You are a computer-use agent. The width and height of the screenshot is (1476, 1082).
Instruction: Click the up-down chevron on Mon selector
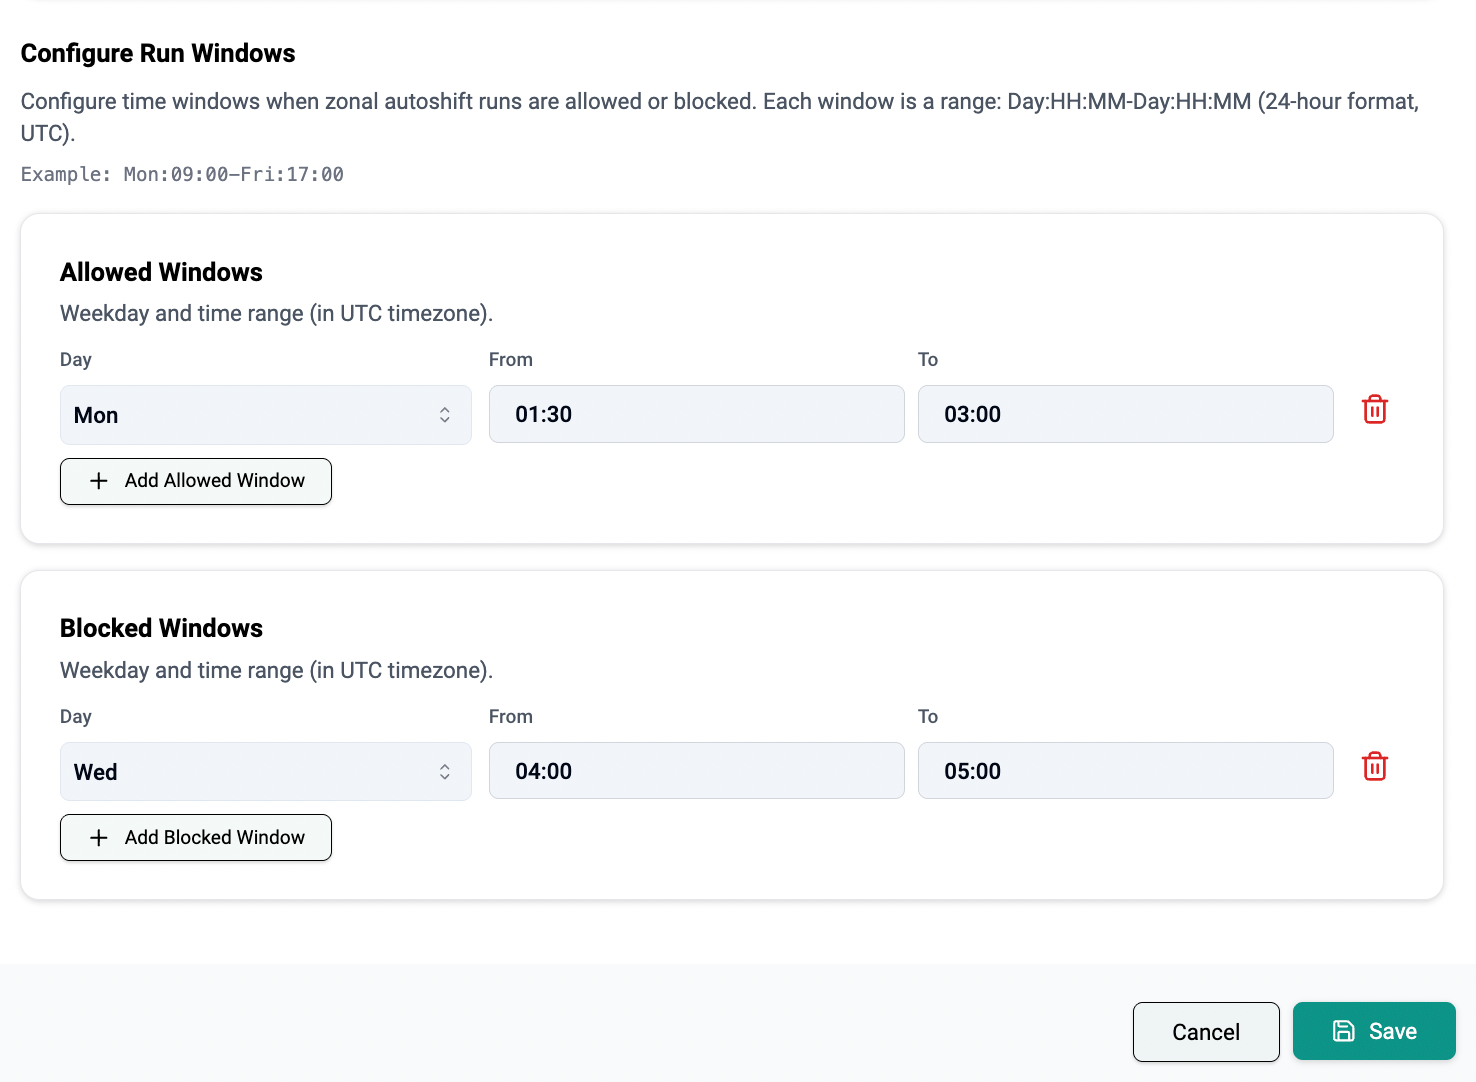pos(444,415)
